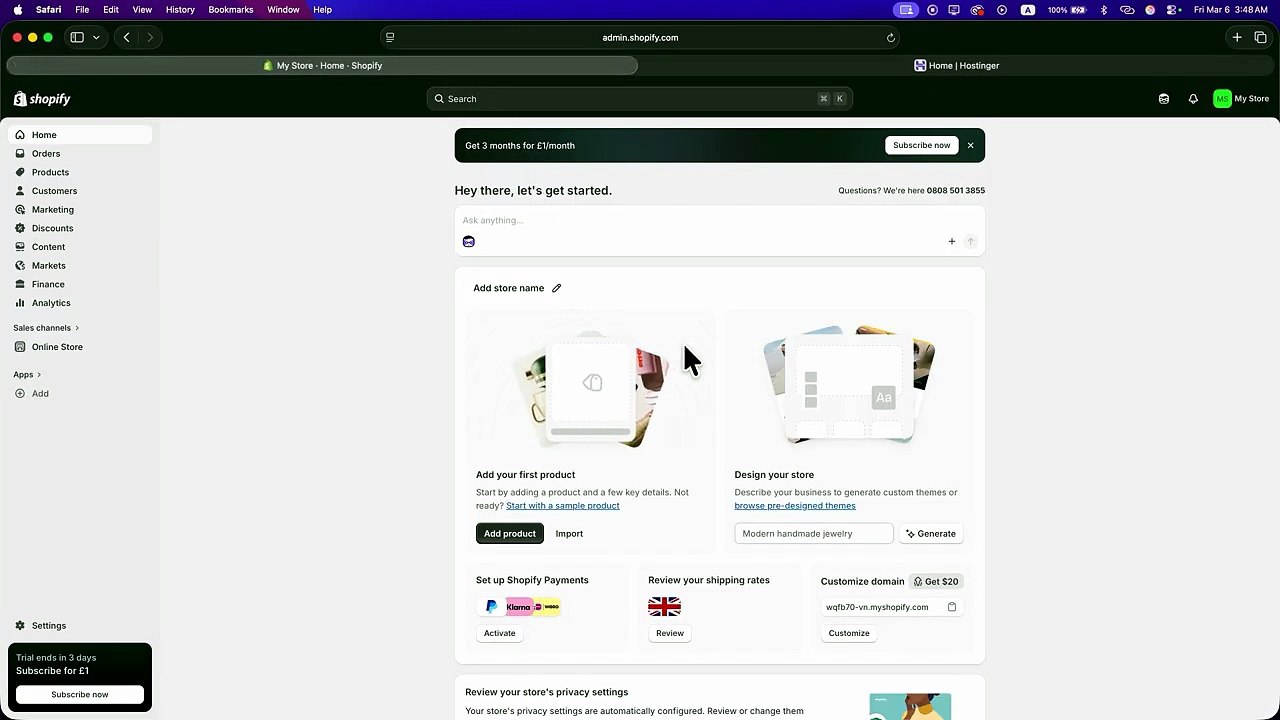
Task: Click Add app plus icon
Action: coord(20,394)
